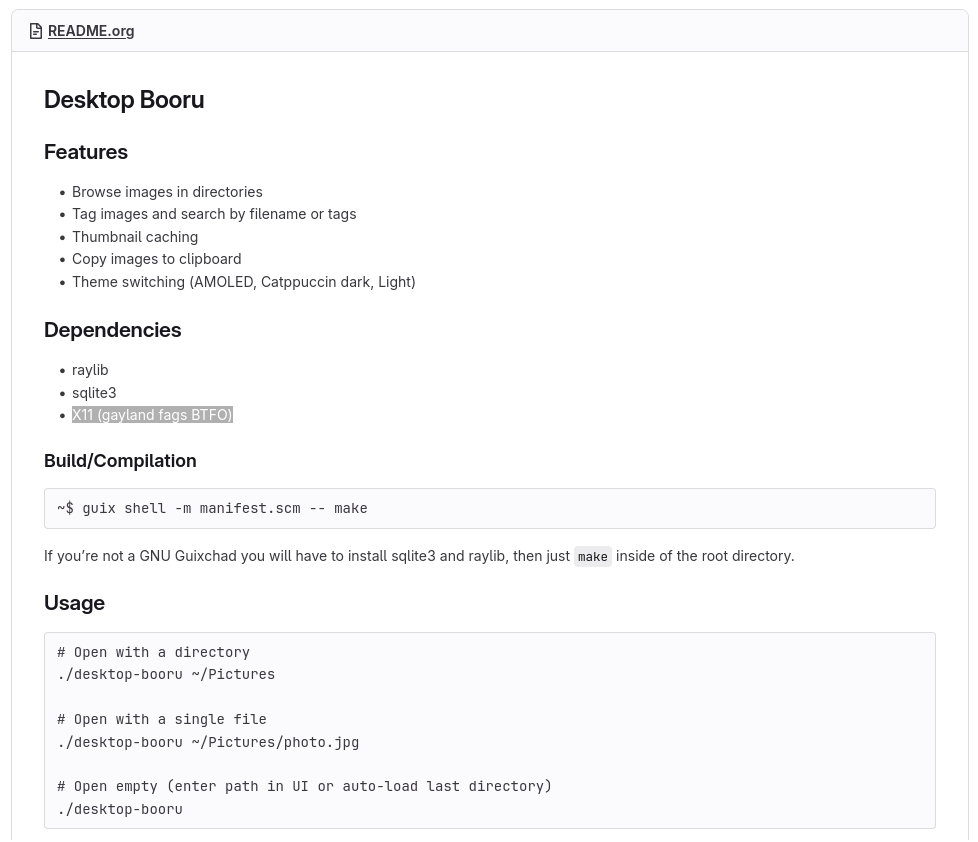Click the Desktop Booru heading
The width and height of the screenshot is (978, 842).
tap(124, 100)
